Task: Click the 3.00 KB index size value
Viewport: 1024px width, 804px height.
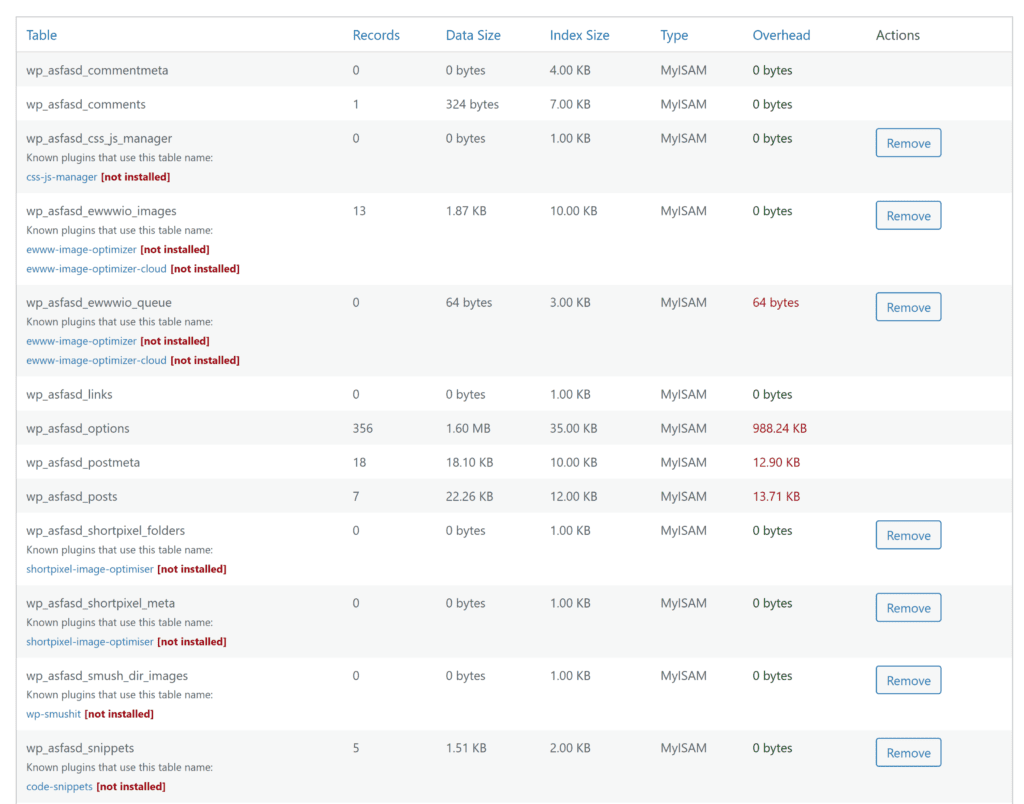Action: click(569, 302)
